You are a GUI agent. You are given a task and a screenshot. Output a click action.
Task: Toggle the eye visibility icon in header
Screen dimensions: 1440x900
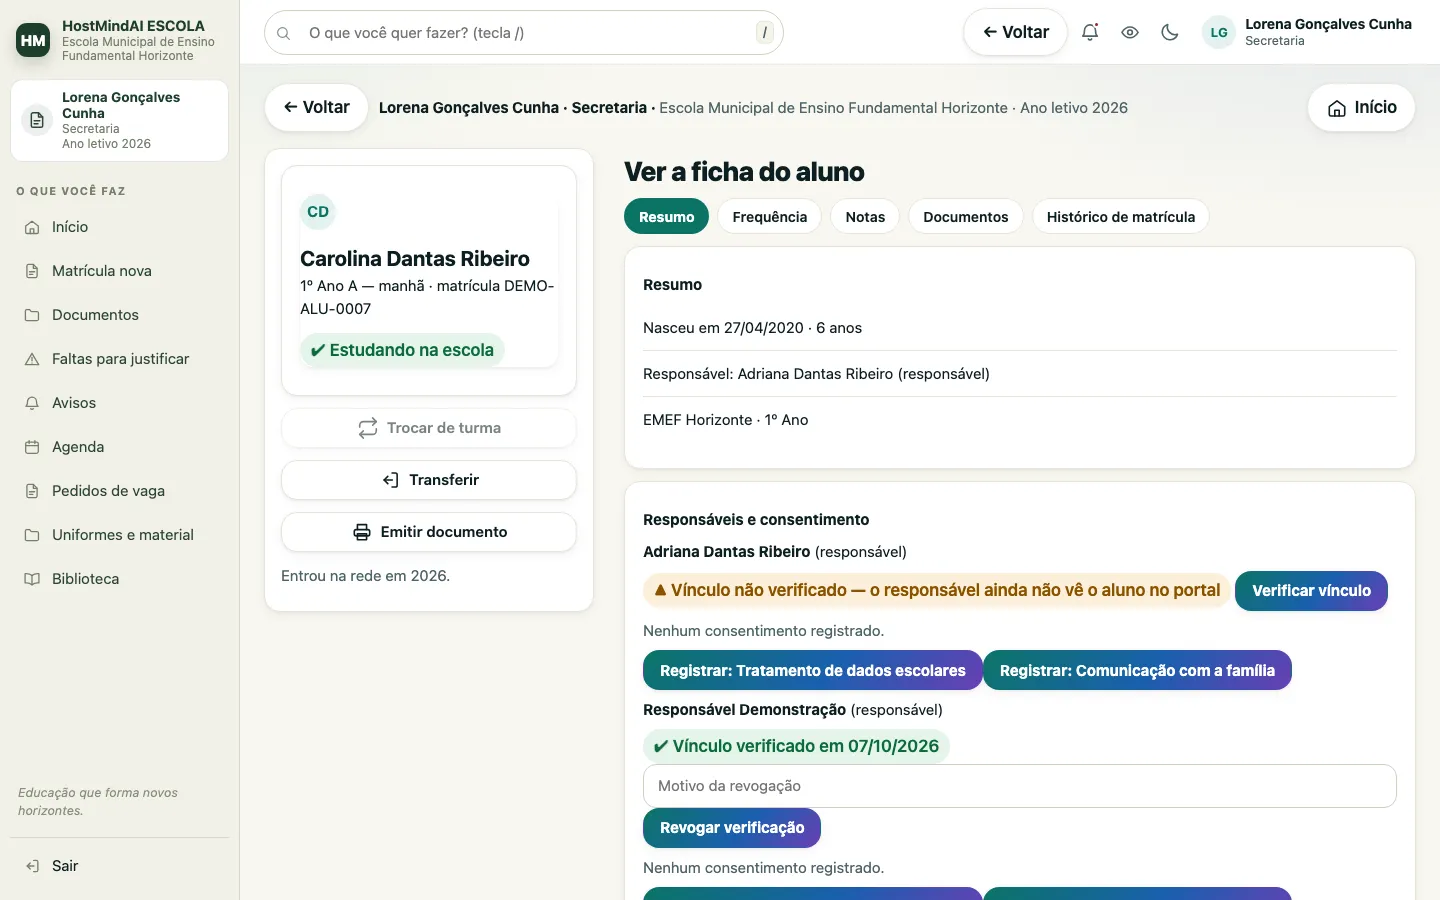pyautogui.click(x=1130, y=32)
